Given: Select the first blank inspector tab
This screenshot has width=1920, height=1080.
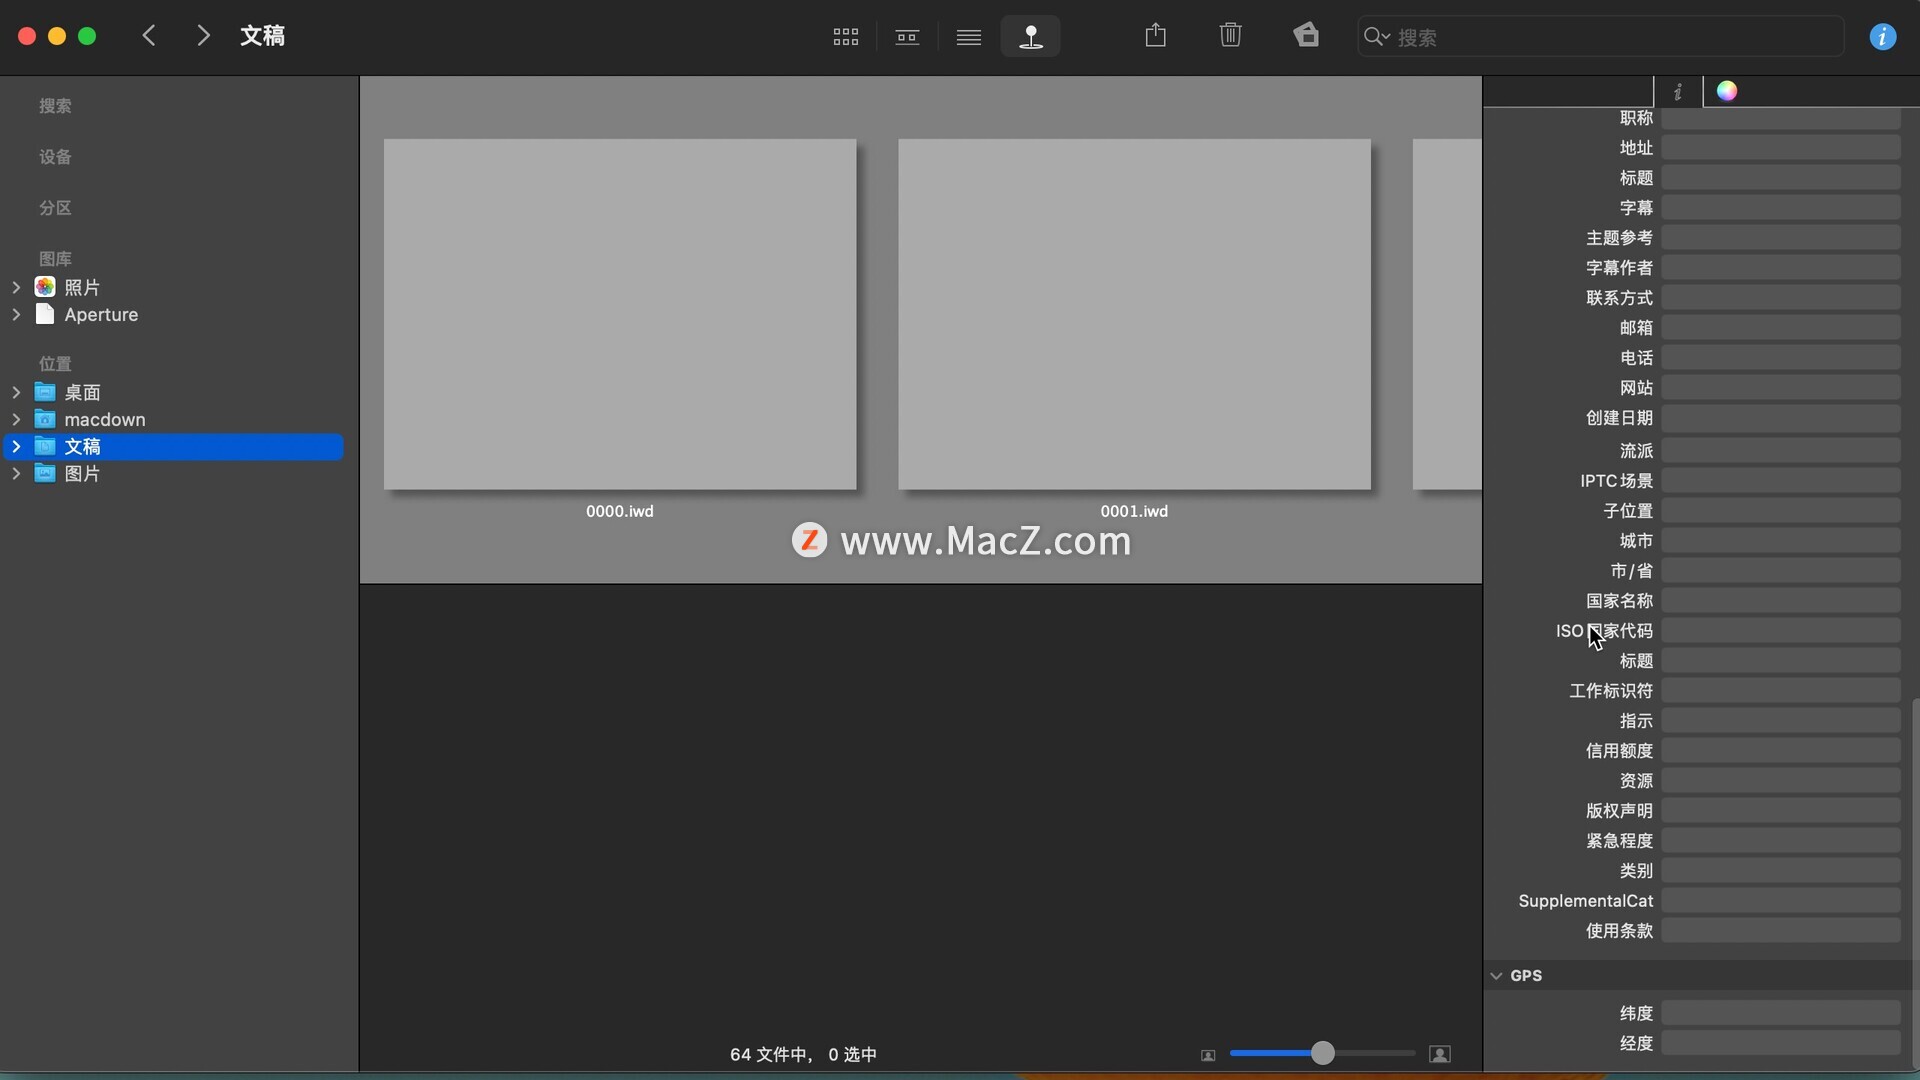Looking at the screenshot, I should 1568,91.
